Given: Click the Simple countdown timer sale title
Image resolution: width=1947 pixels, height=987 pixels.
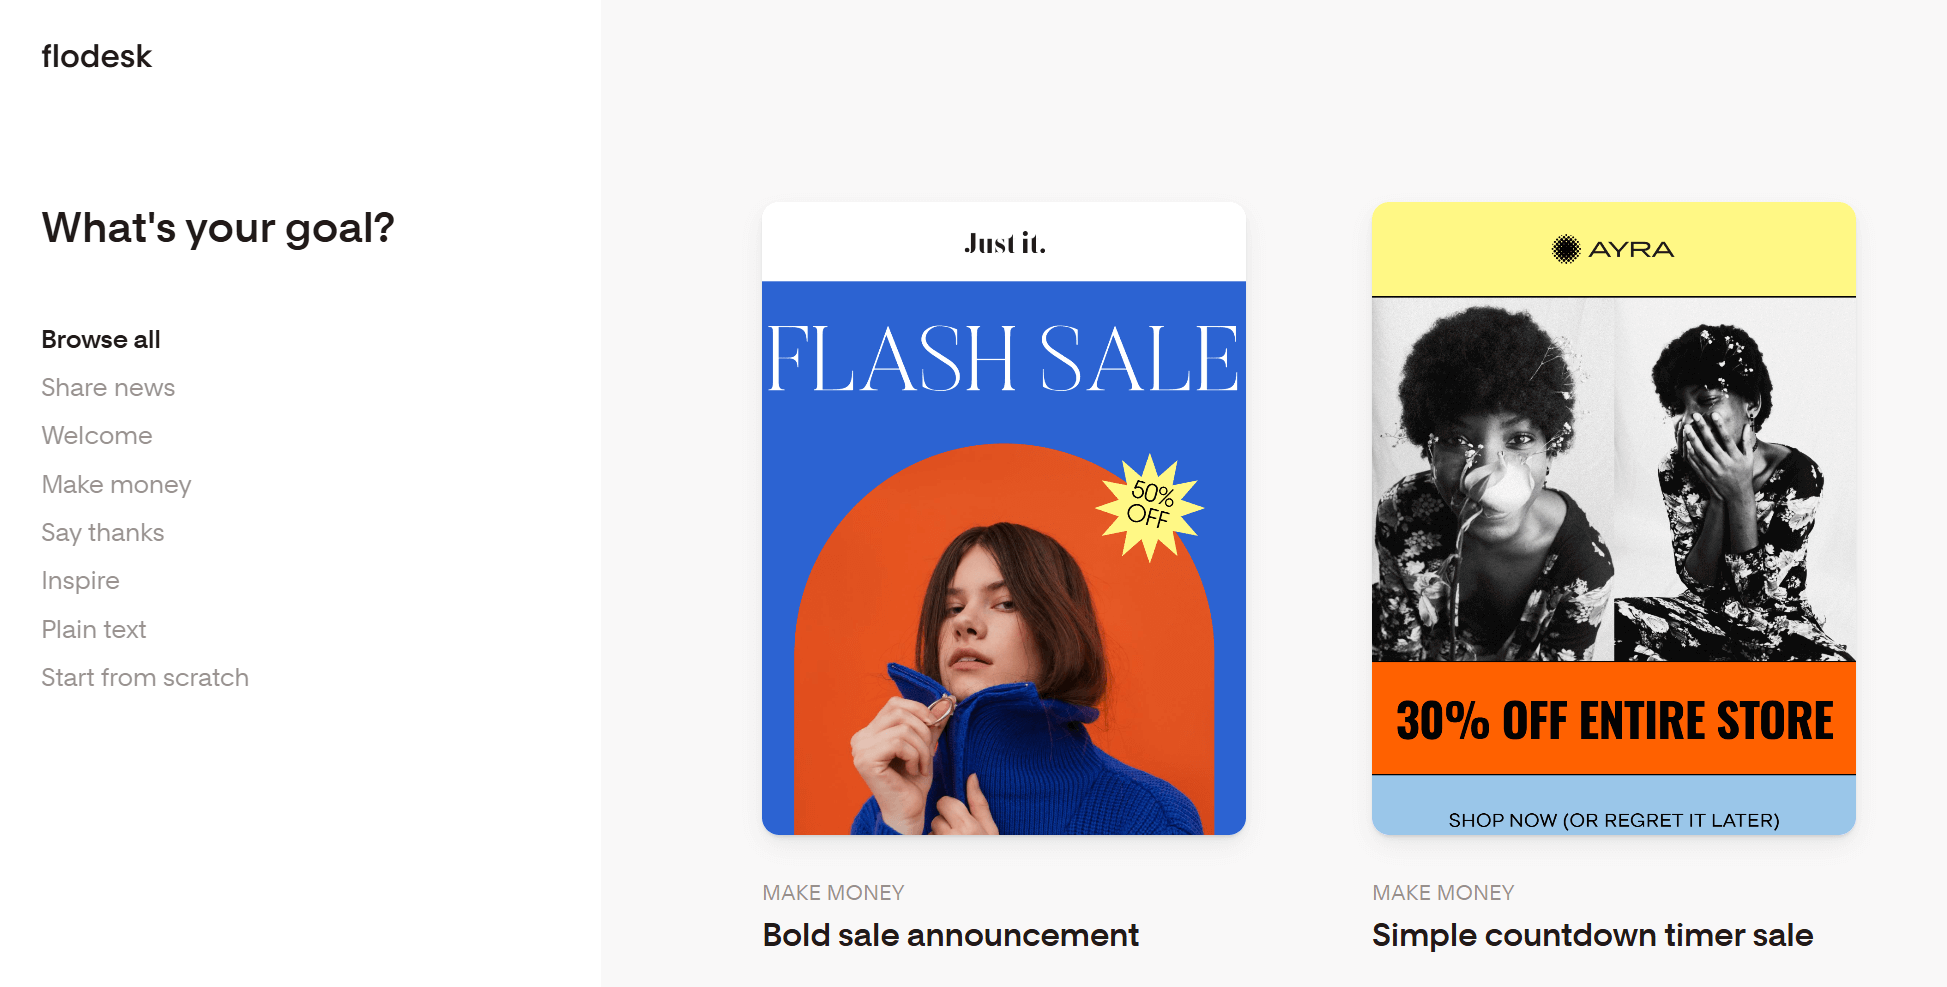Looking at the screenshot, I should pos(1592,935).
